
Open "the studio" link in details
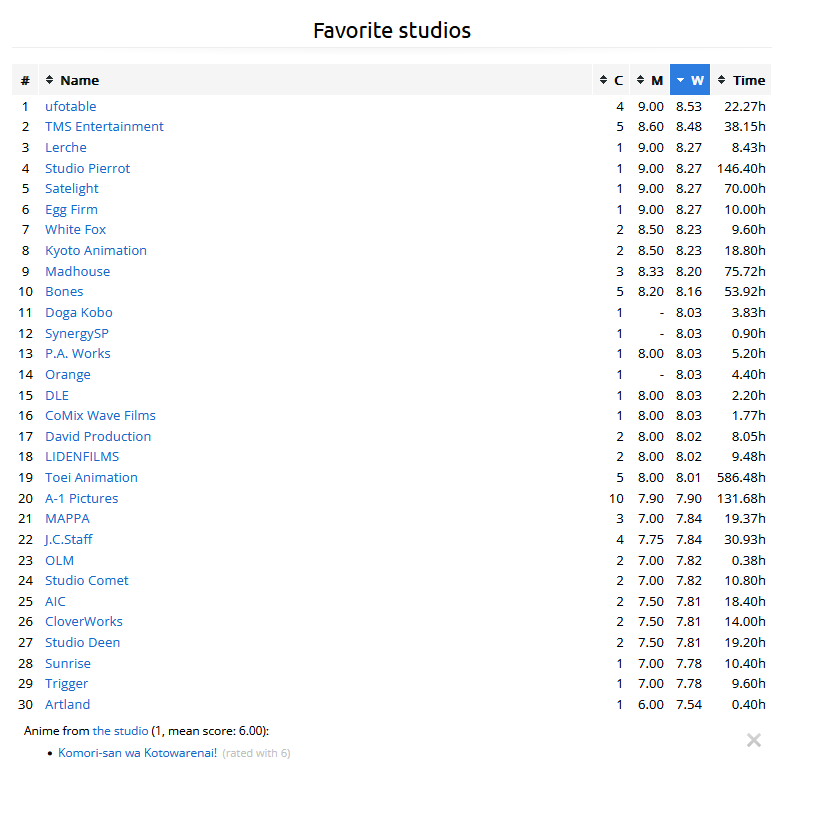tap(120, 731)
